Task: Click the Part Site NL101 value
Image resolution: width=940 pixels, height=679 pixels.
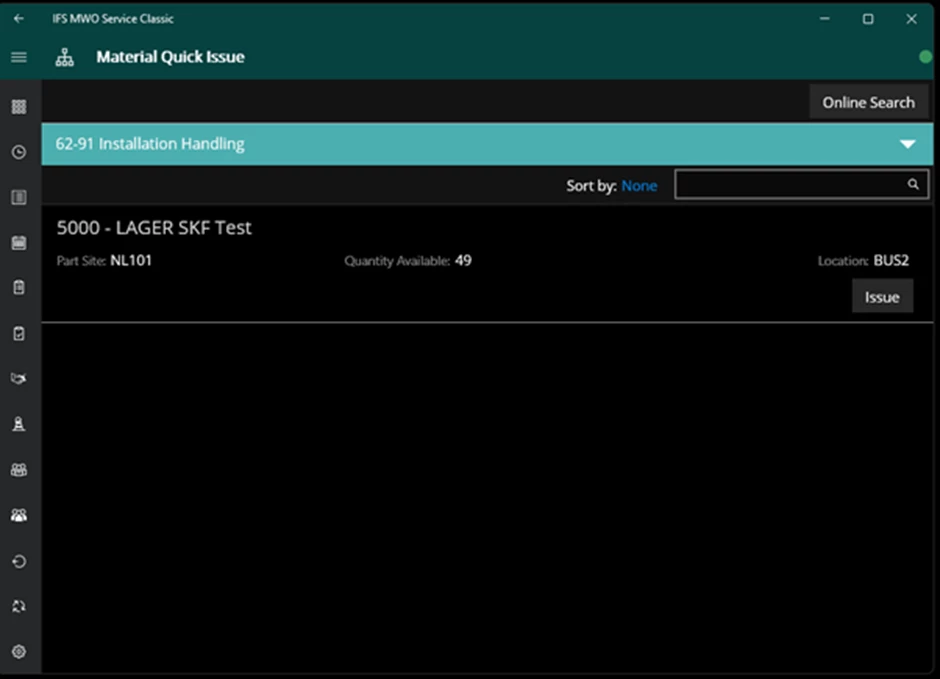Action: [131, 261]
